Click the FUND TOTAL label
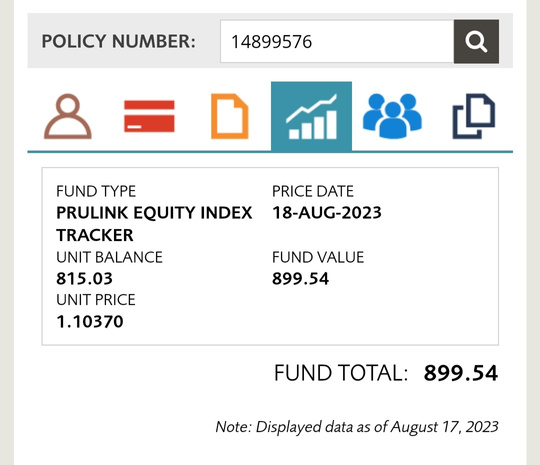Viewport: 540px width, 465px height. (x=341, y=373)
